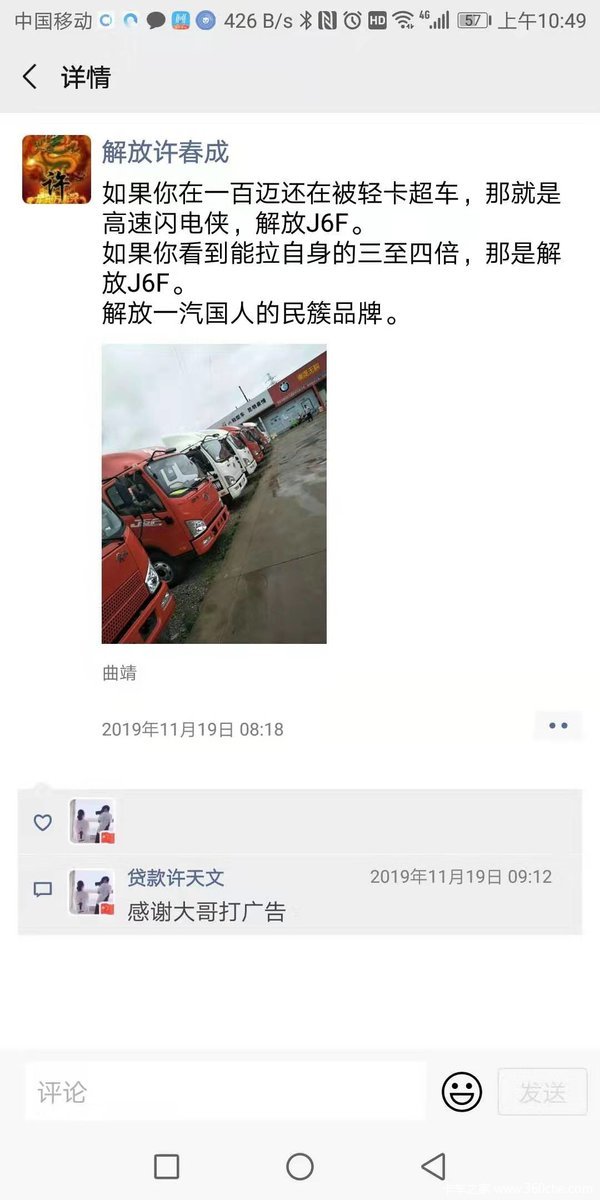600x1200 pixels.
Task: Tap liker's avatar in likes row
Action: (92, 822)
